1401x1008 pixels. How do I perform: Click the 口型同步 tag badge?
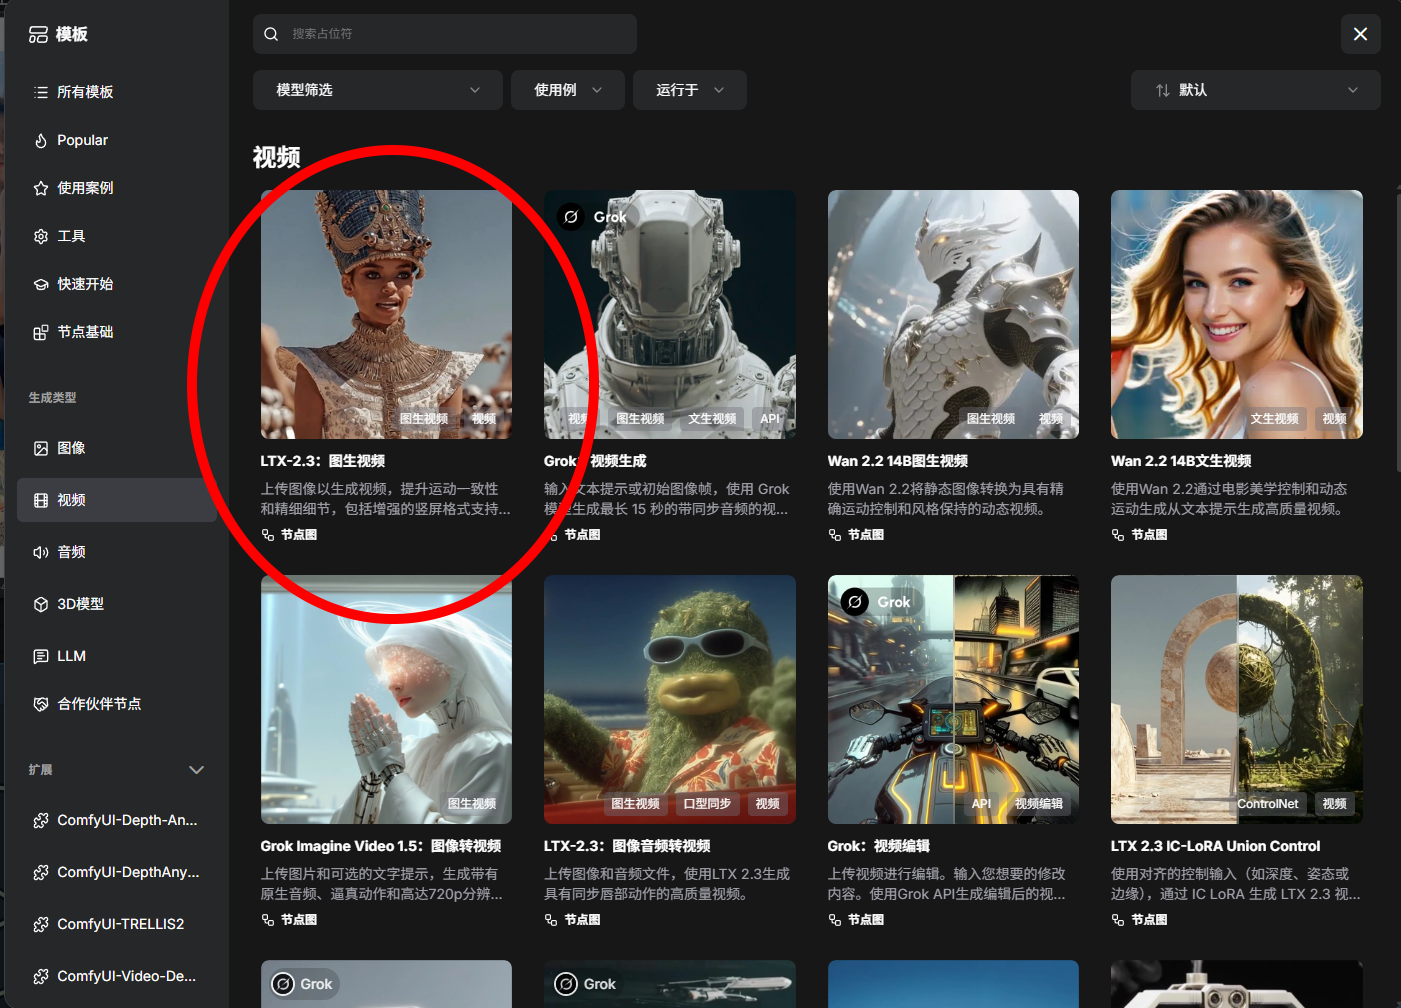pyautogui.click(x=707, y=804)
